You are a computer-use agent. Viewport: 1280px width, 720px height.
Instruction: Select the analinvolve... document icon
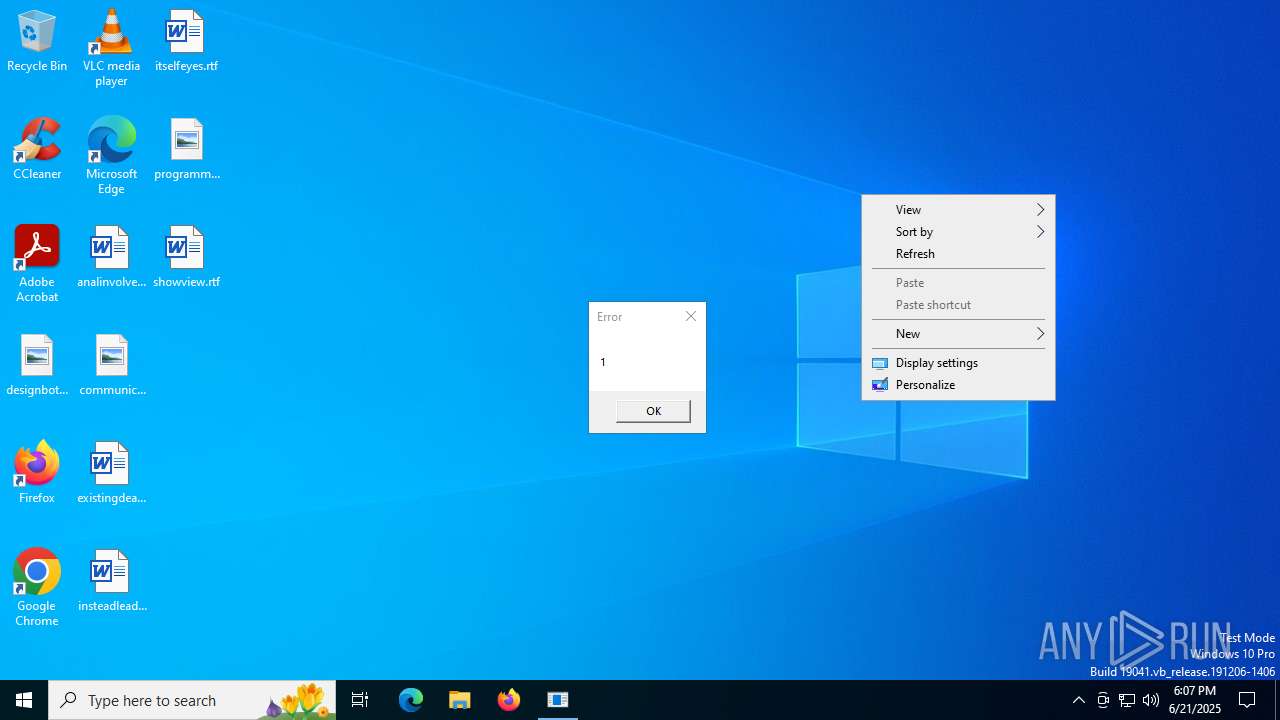click(111, 257)
